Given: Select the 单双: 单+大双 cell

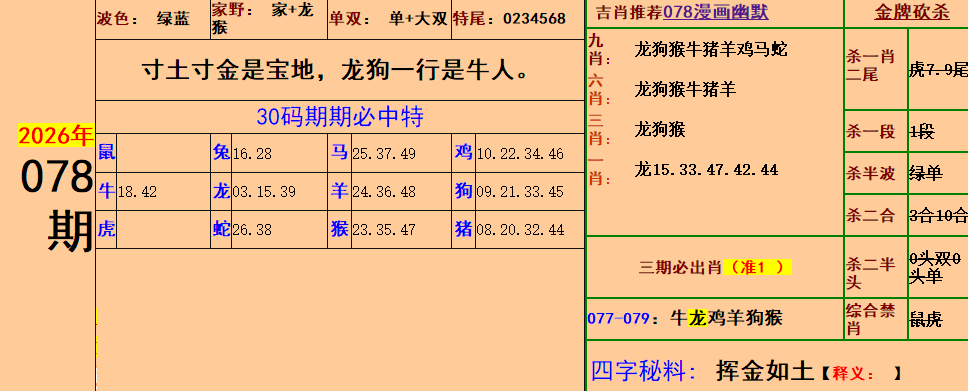Looking at the screenshot, I should (x=389, y=20).
